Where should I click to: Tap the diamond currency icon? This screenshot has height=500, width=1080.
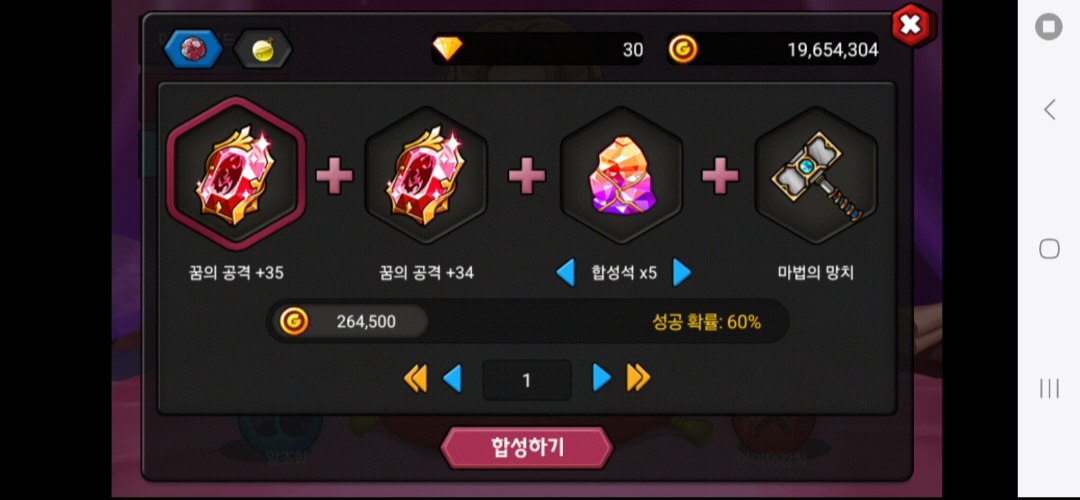click(x=448, y=49)
